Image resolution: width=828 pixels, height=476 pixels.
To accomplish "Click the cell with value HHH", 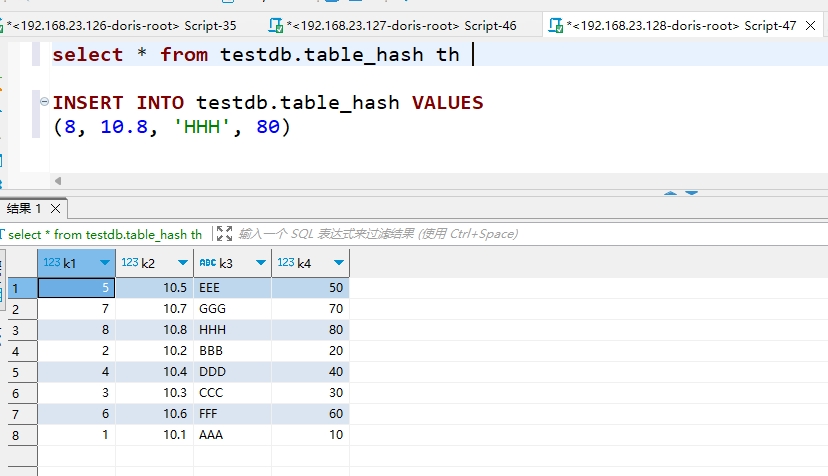I will click(x=232, y=330).
